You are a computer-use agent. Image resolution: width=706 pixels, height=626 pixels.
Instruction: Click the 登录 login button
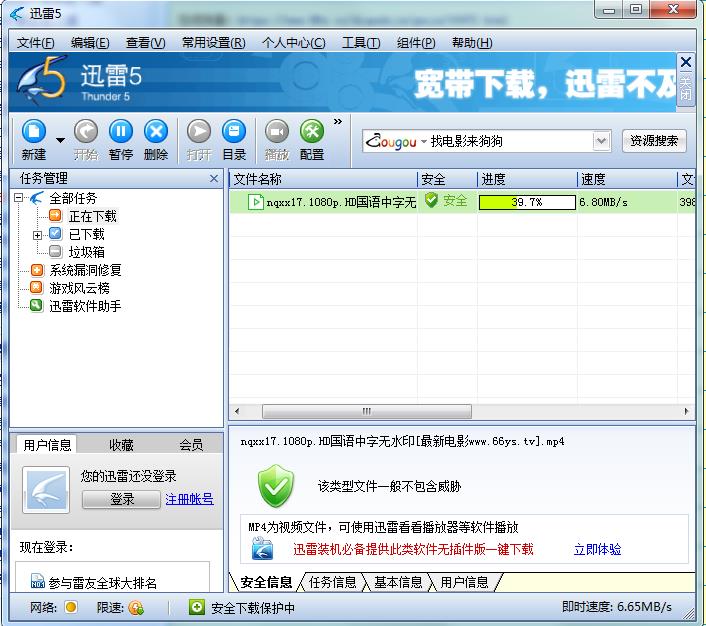click(x=122, y=499)
